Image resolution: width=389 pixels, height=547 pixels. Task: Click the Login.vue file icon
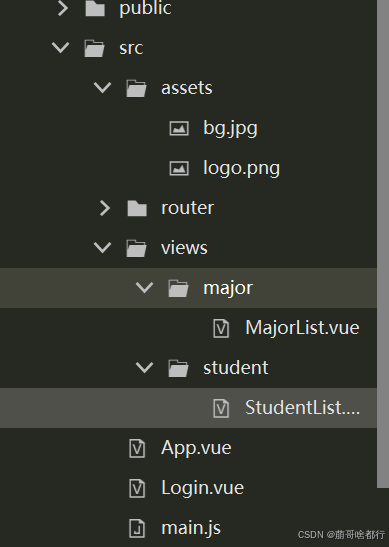coord(137,488)
